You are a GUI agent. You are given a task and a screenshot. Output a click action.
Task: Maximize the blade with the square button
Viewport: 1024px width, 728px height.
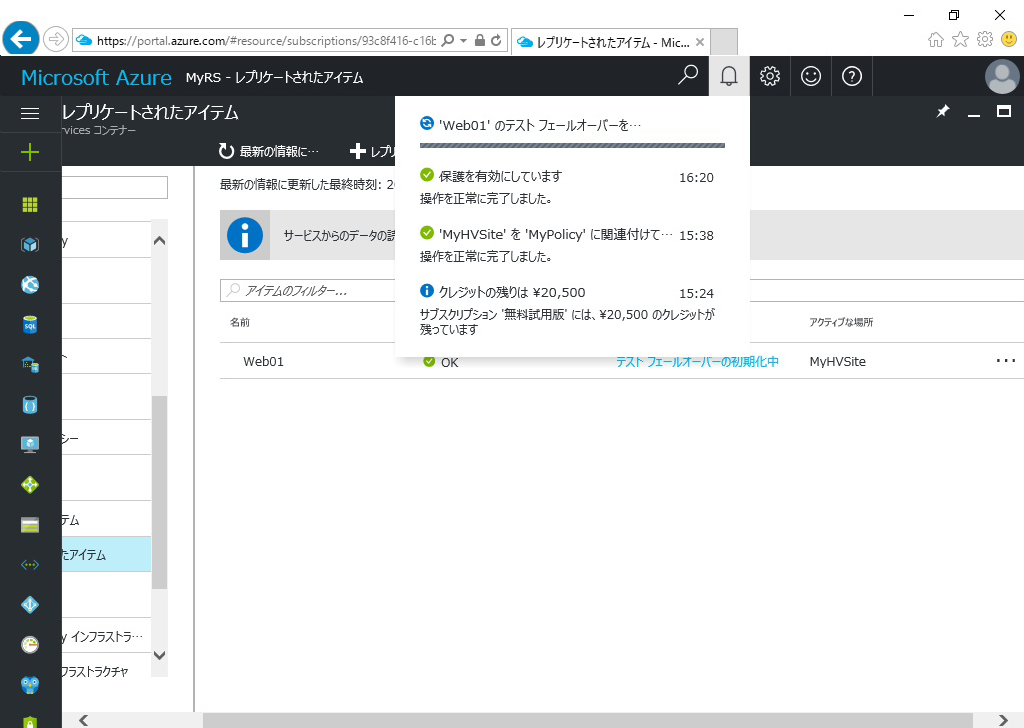1004,112
